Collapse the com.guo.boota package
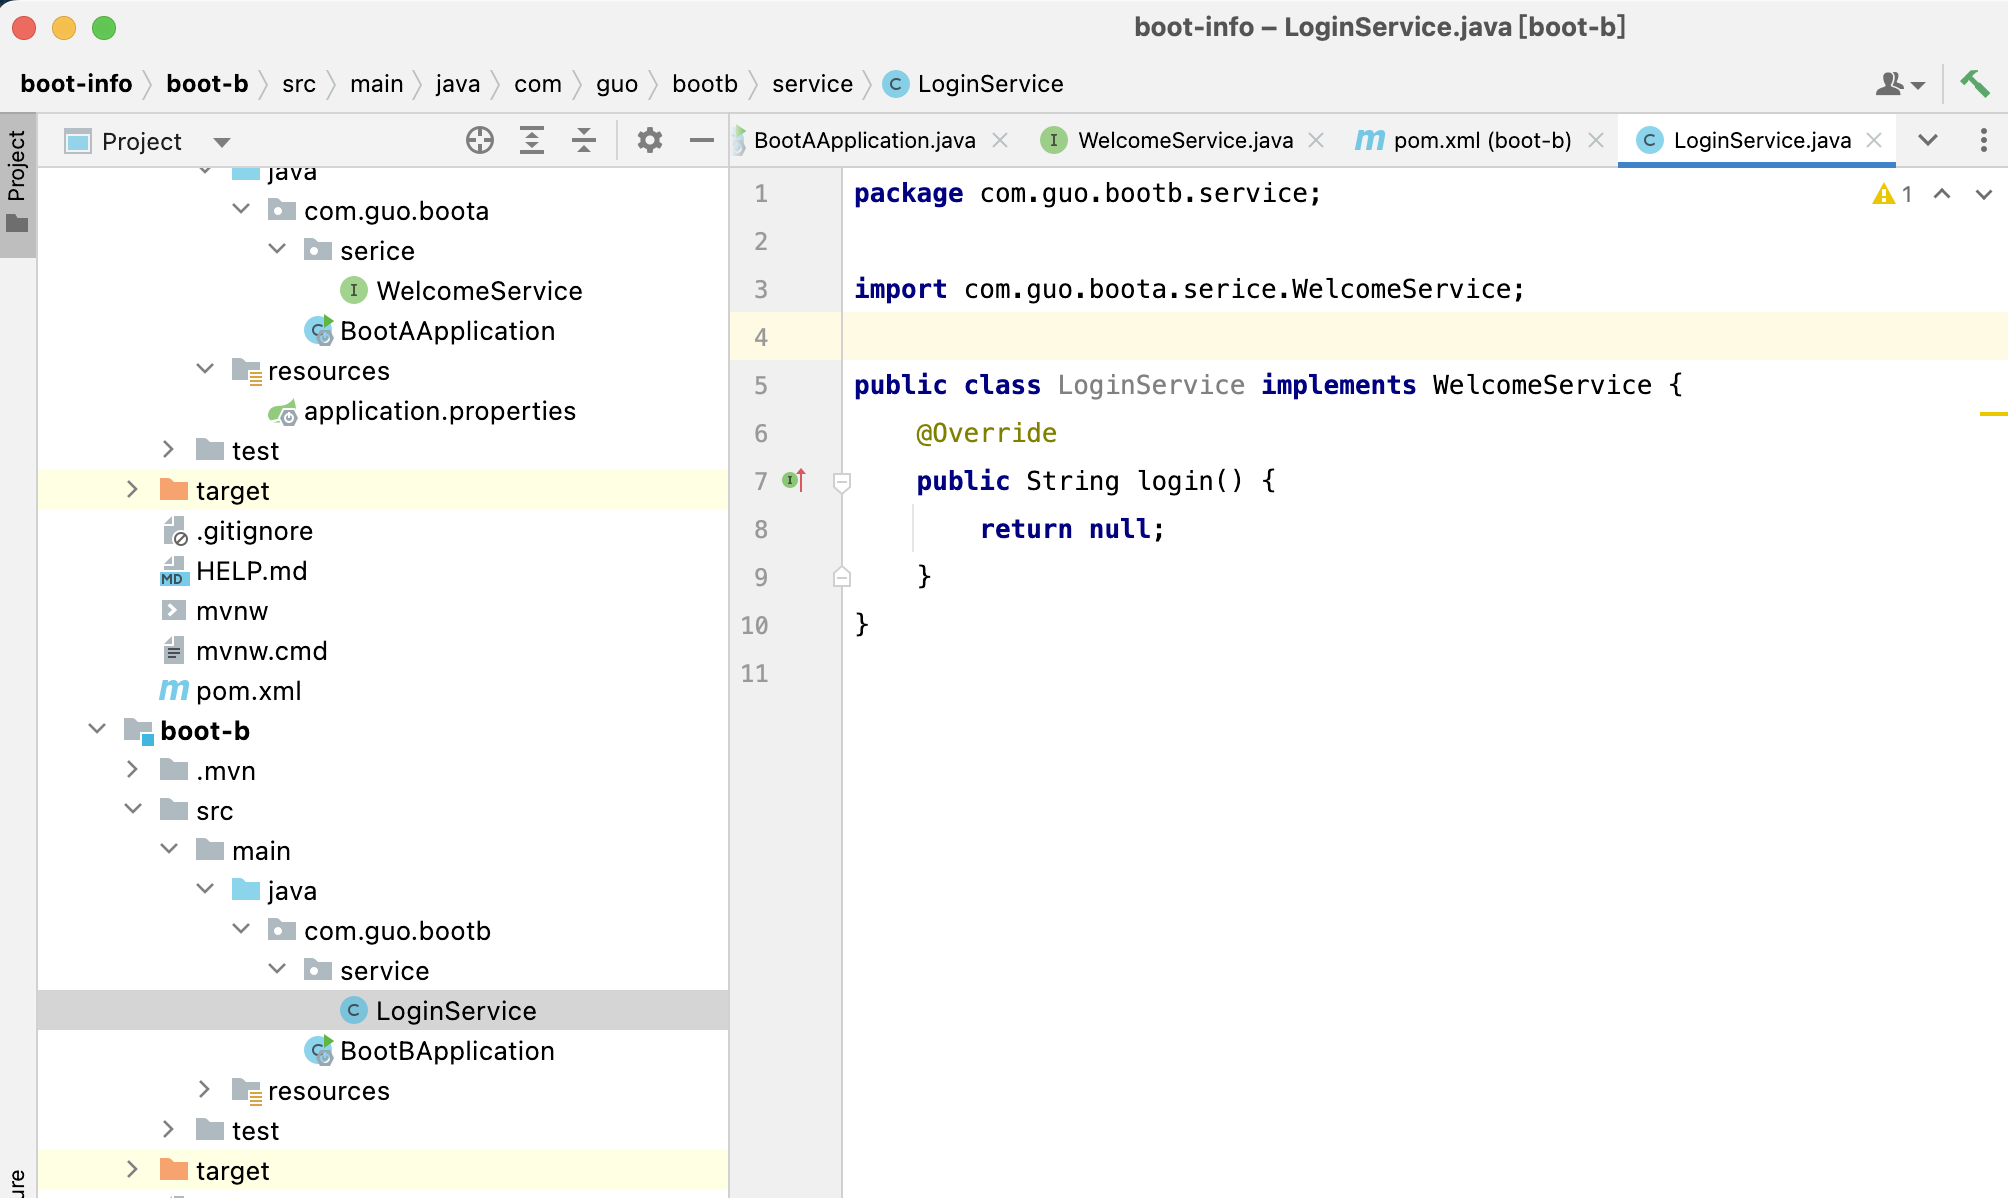Viewport: 2008px width, 1198px height. point(241,209)
